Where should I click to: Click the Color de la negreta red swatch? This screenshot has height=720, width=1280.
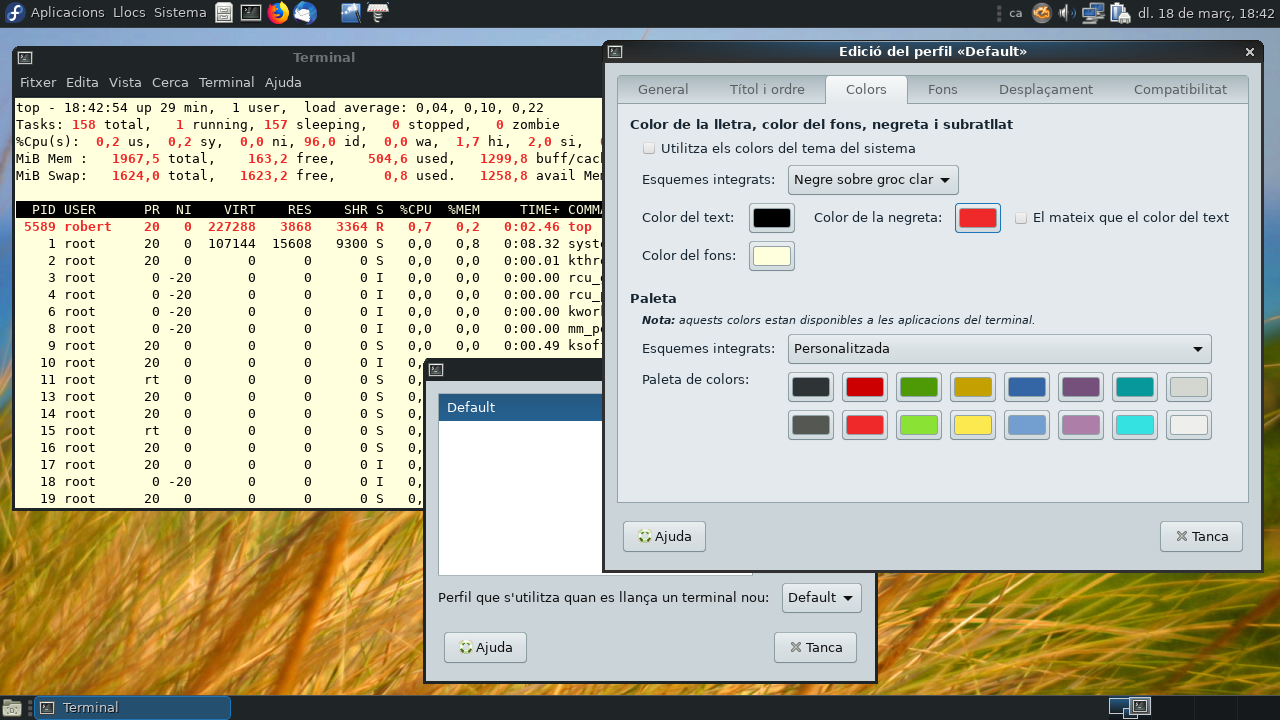977,217
